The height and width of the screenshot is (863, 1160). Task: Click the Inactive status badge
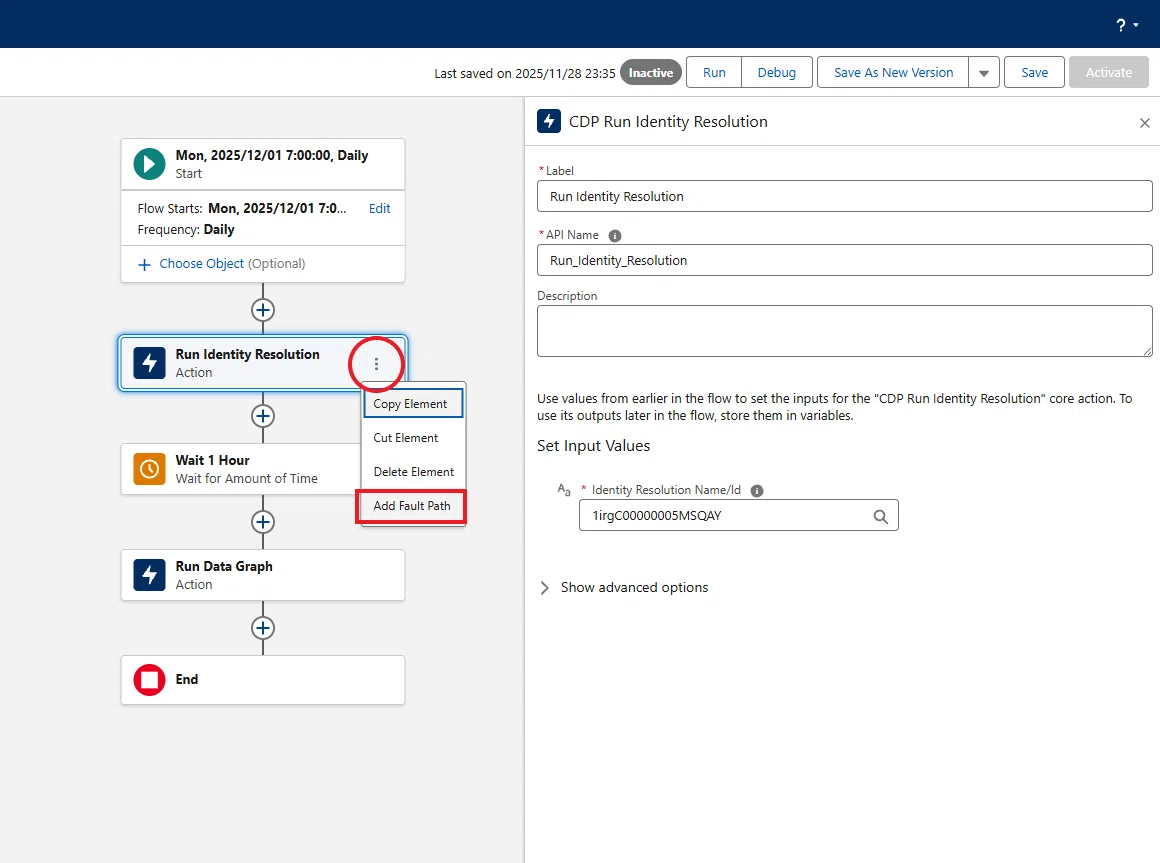click(650, 72)
